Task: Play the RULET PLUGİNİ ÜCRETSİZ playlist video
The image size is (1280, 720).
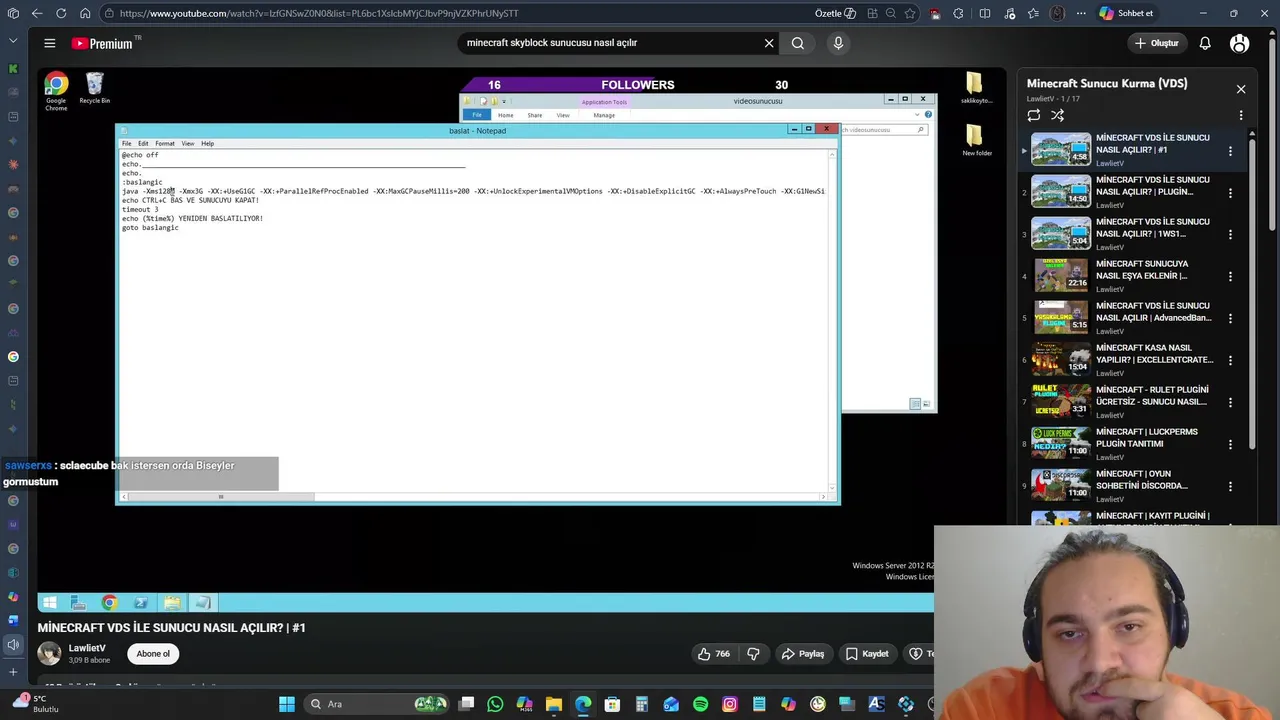Action: [1061, 400]
